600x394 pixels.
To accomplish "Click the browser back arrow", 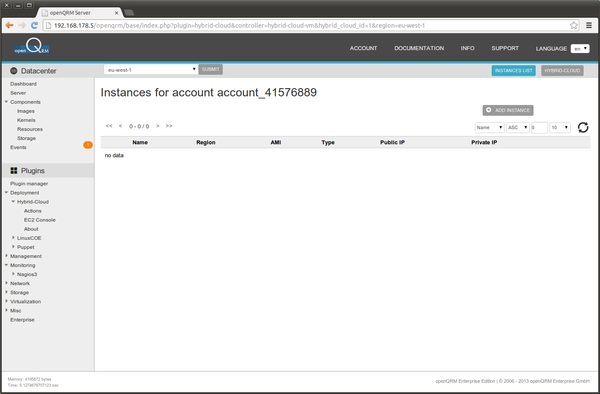I will tap(10, 25).
